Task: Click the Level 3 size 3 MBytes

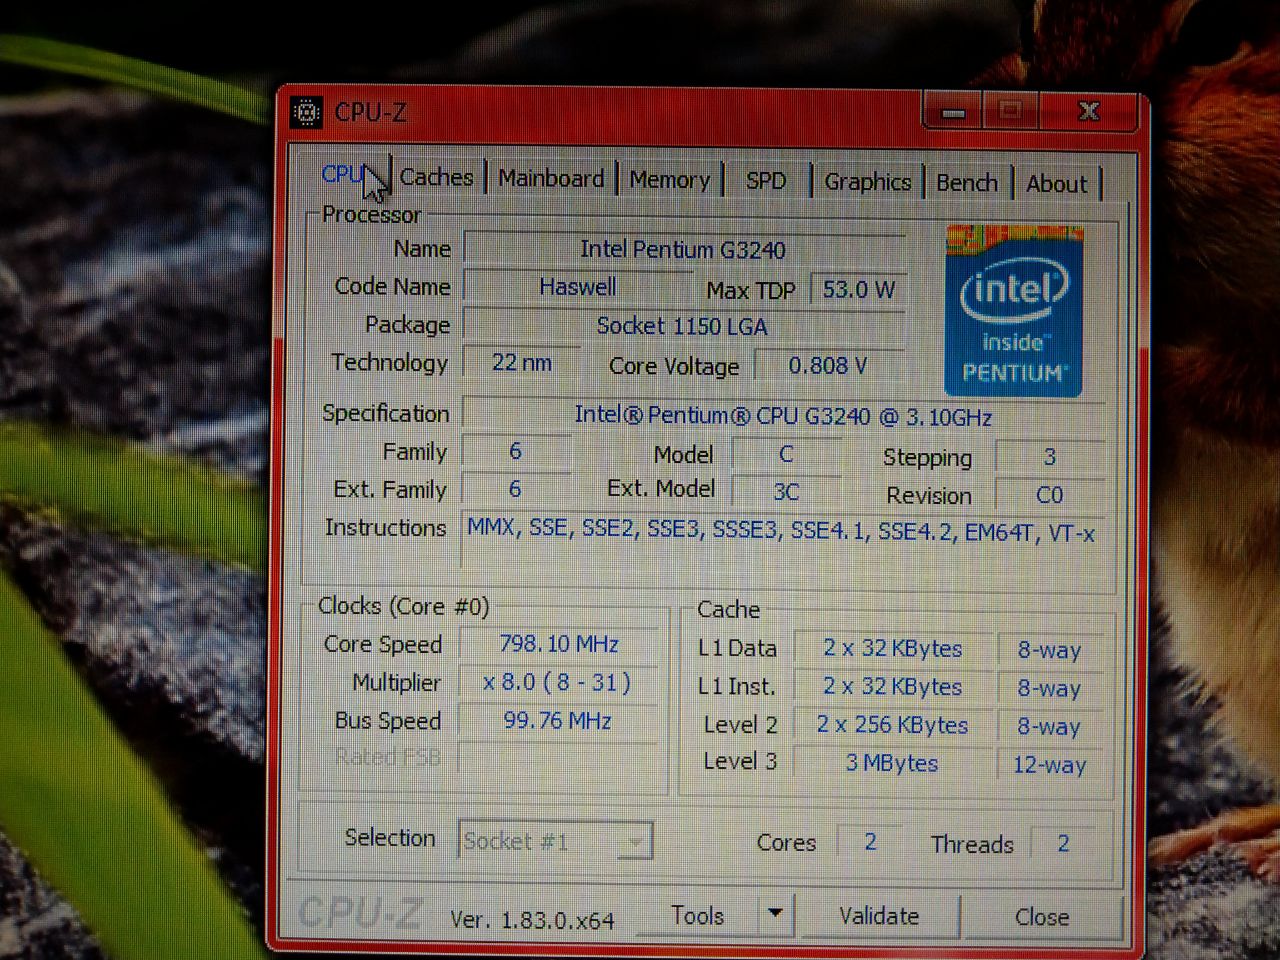Action: 892,763
